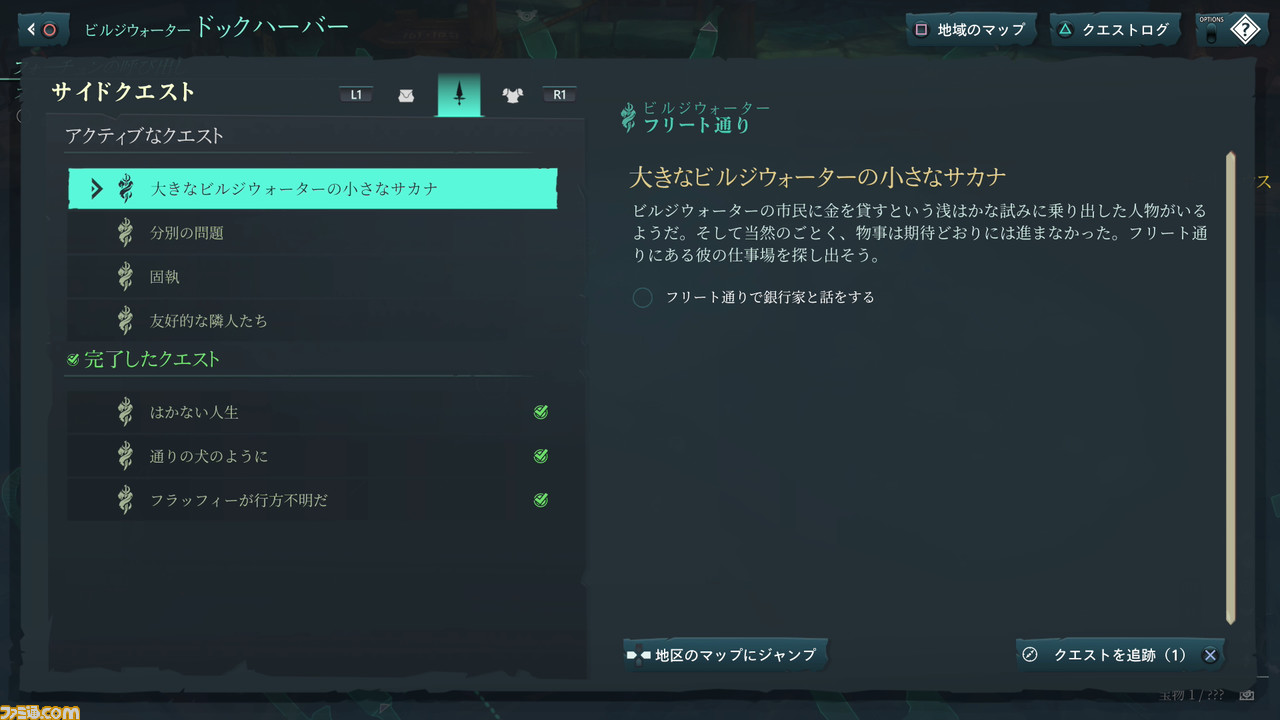Image resolution: width=1280 pixels, height=720 pixels.
Task: Select quest 大きなビルジウォーターの小さなサカナ
Action: coord(313,188)
